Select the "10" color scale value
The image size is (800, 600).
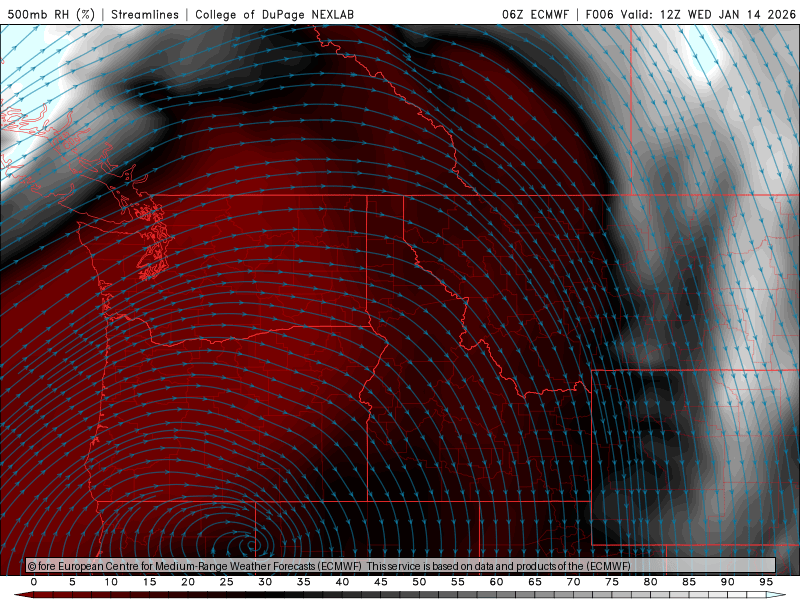(111, 582)
